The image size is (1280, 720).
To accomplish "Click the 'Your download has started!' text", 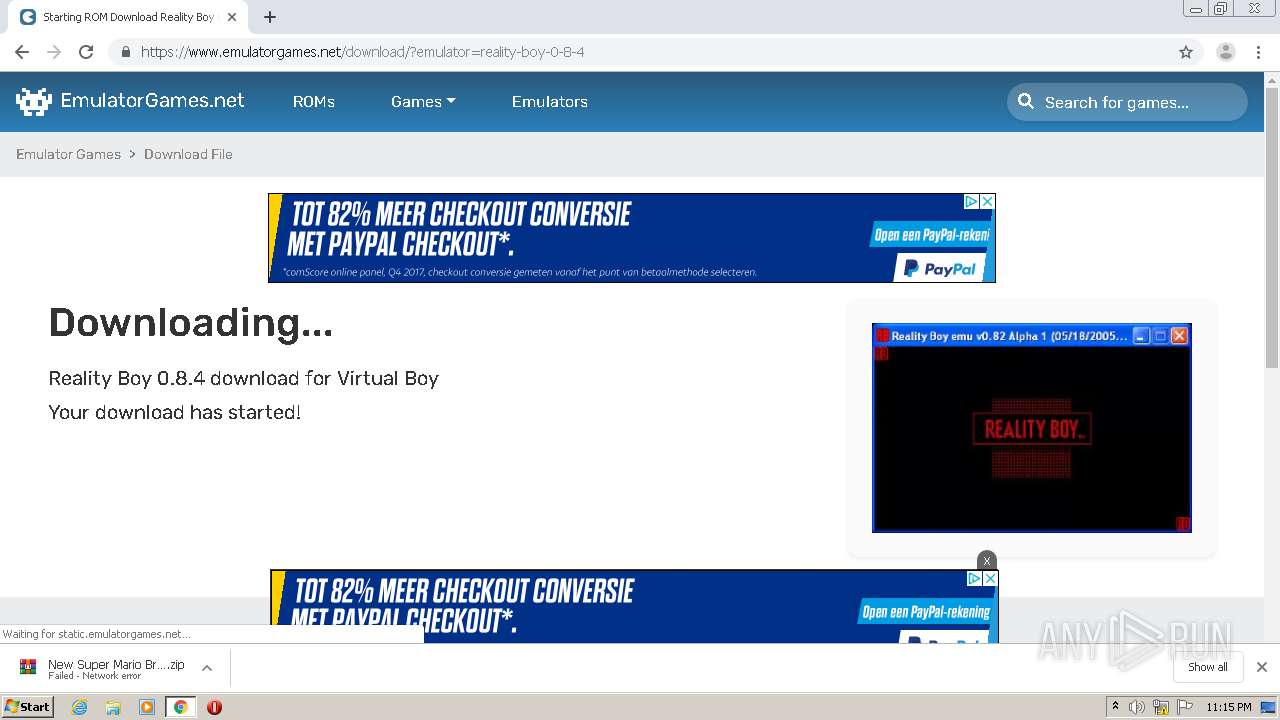I will [x=175, y=412].
